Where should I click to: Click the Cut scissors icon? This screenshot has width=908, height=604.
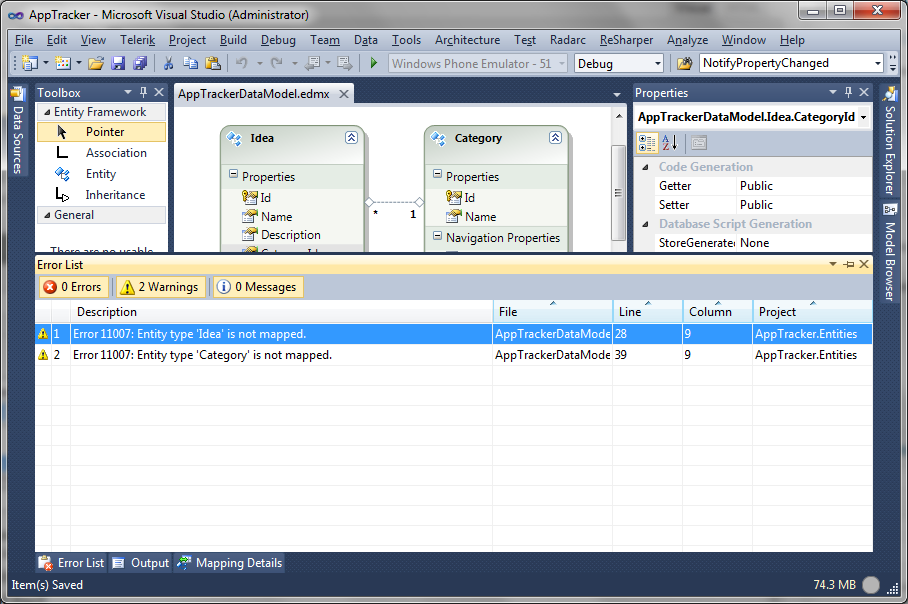pyautogui.click(x=169, y=63)
